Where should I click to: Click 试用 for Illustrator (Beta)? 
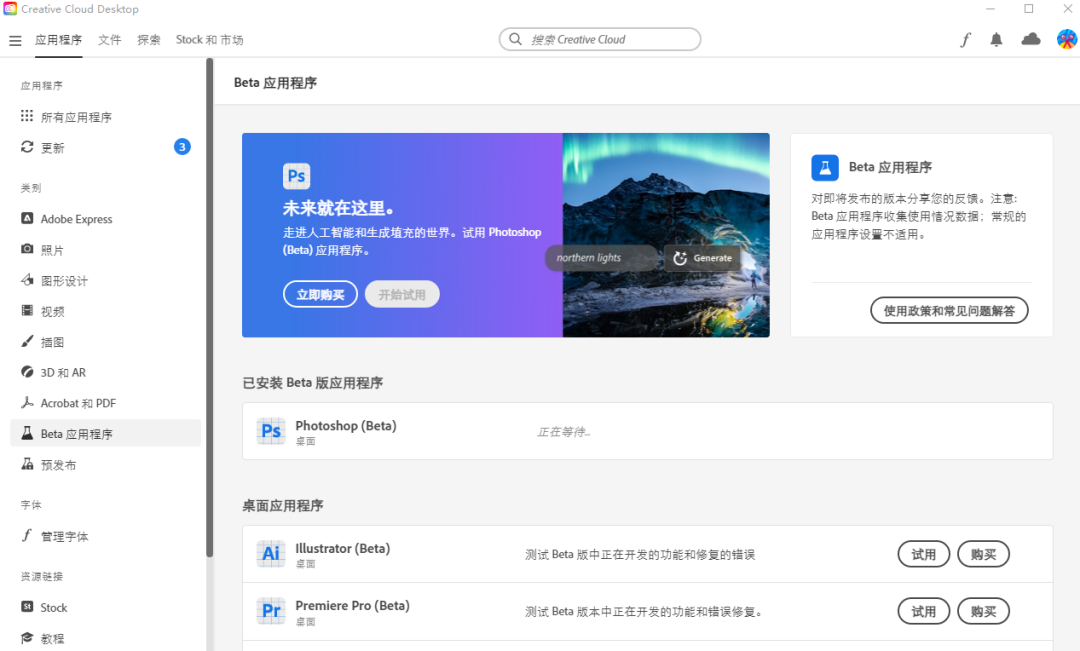point(923,553)
